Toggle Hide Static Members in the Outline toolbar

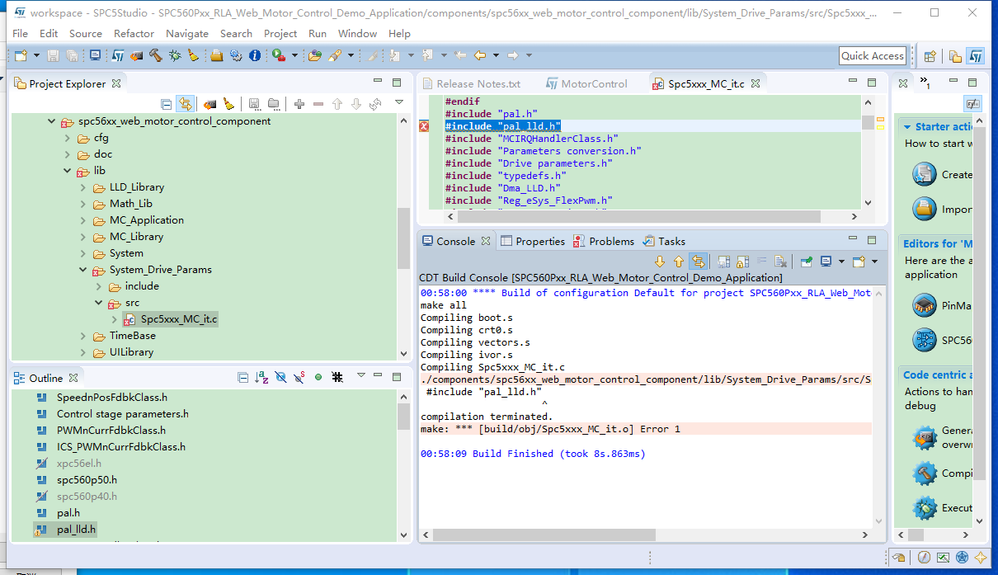coord(299,378)
